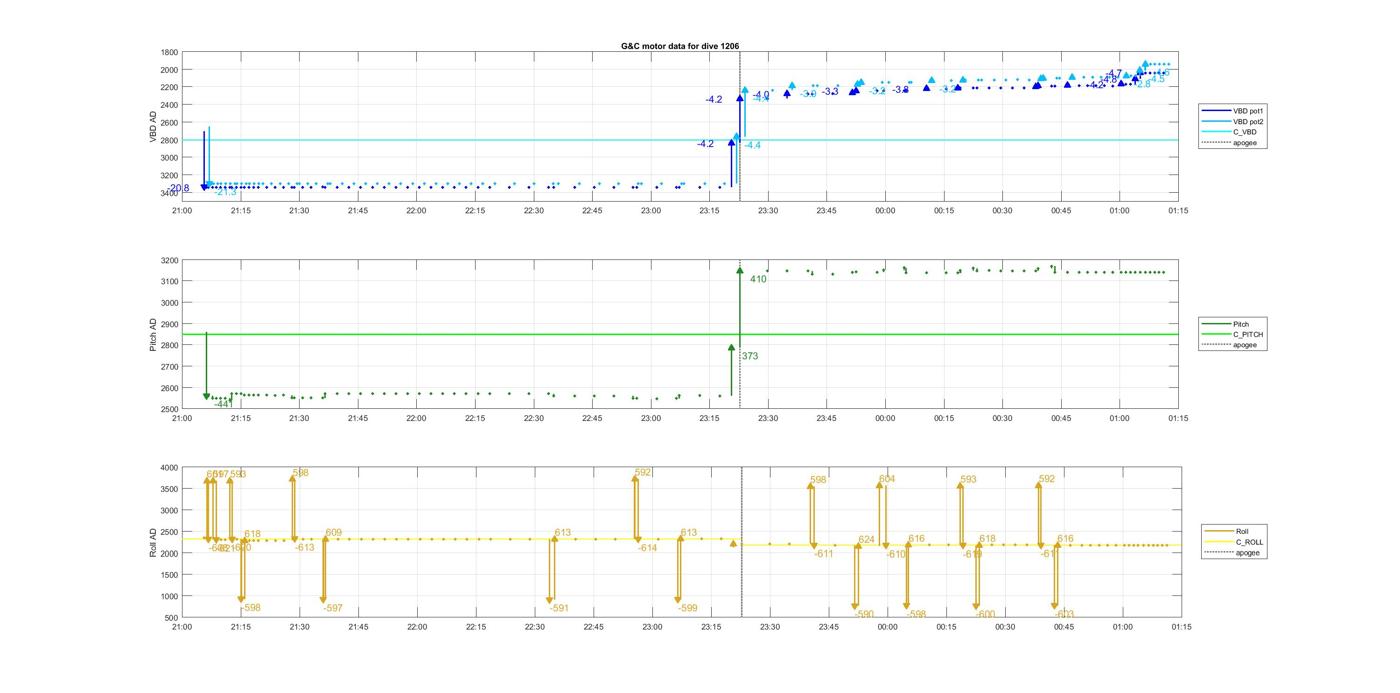Click the "410" pitch move label
The image size is (1400, 693).
(x=758, y=279)
